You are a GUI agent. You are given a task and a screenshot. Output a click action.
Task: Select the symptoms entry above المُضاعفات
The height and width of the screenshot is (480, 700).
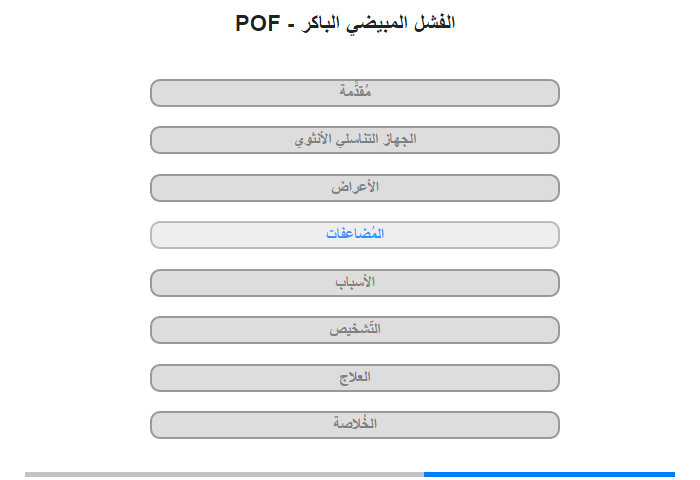tap(355, 188)
